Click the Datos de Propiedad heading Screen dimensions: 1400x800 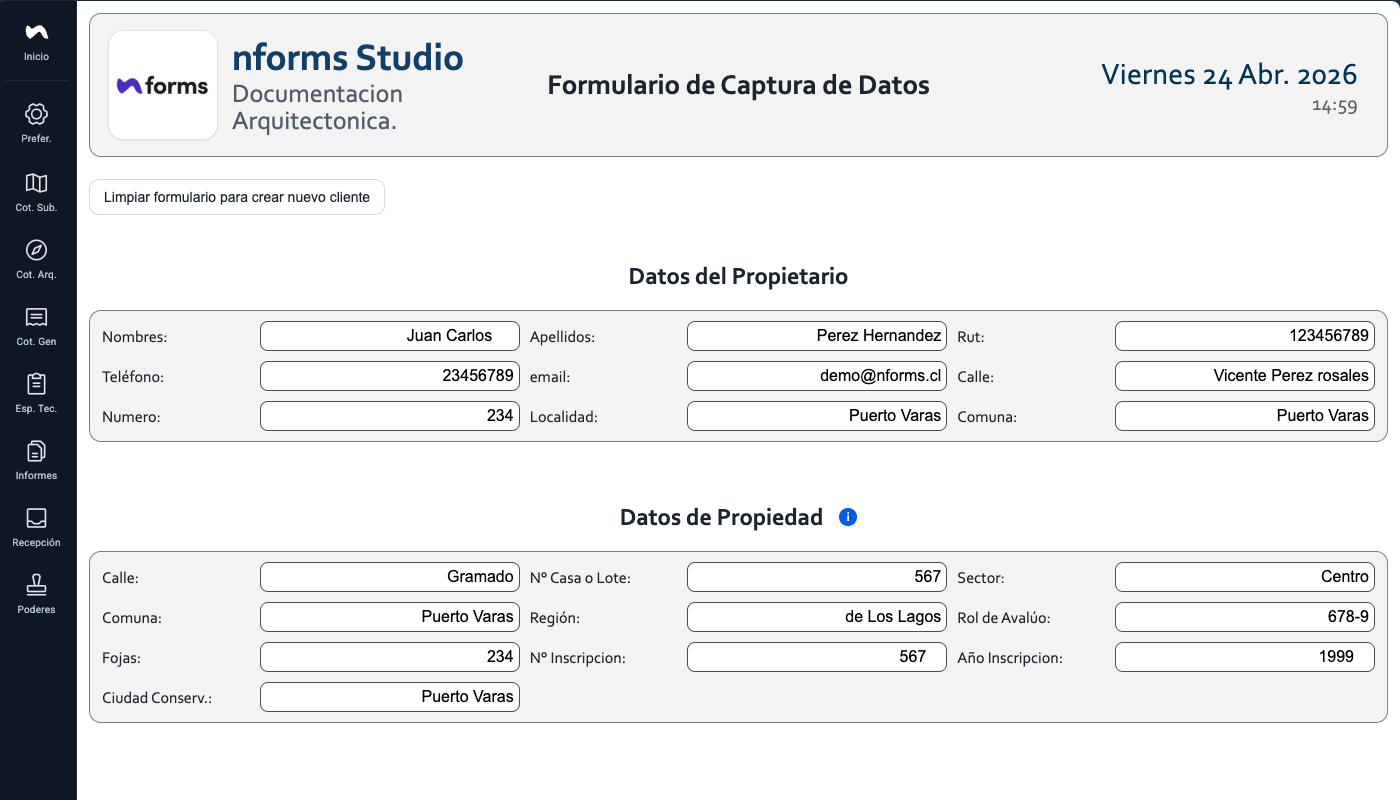click(721, 517)
